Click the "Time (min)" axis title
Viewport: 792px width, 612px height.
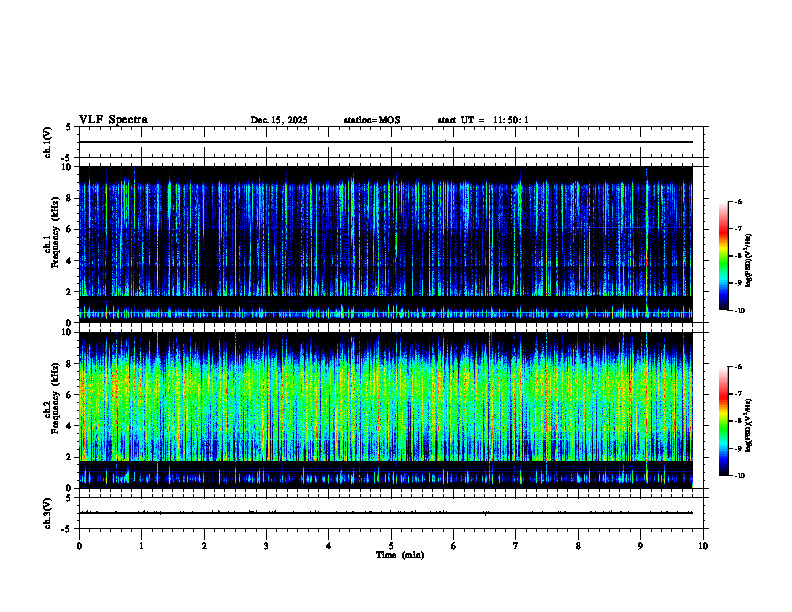[x=400, y=555]
